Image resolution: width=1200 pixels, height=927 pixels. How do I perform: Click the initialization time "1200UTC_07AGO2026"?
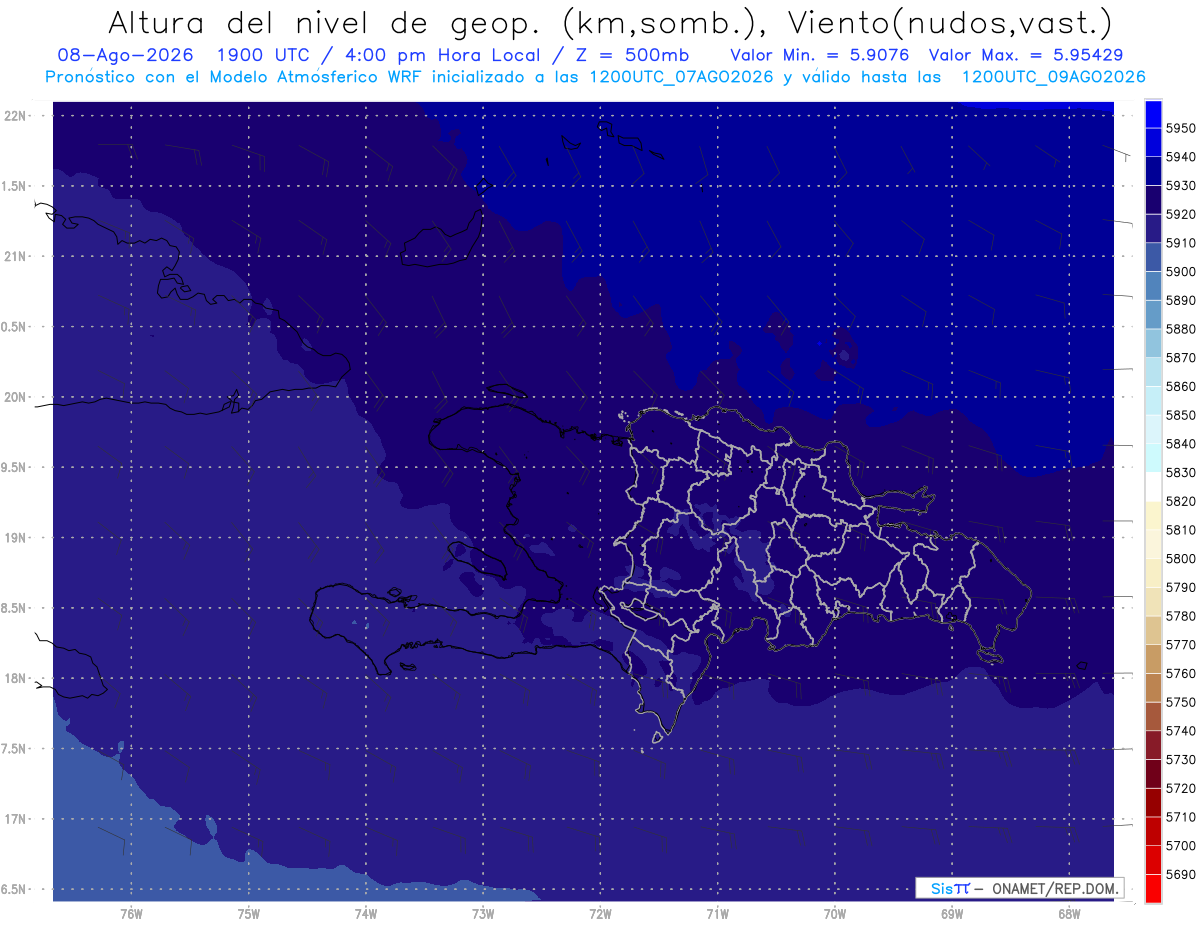tap(680, 77)
